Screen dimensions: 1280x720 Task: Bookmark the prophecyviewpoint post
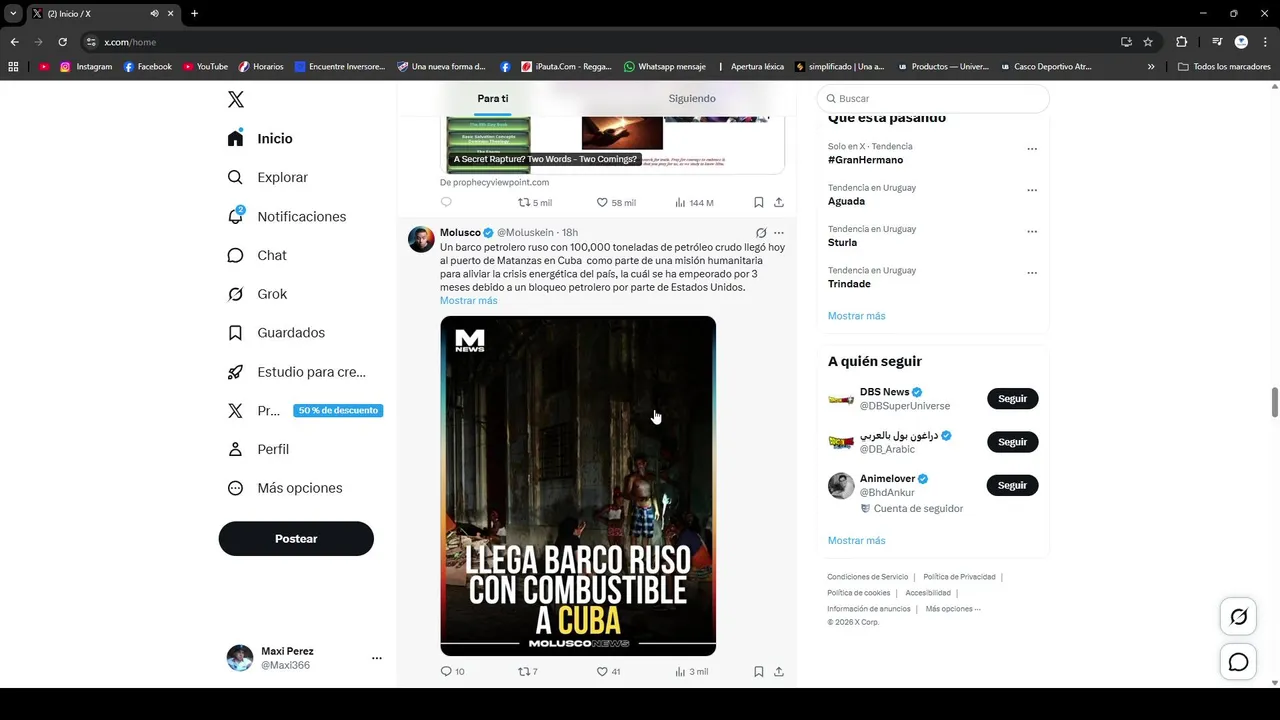tap(759, 202)
